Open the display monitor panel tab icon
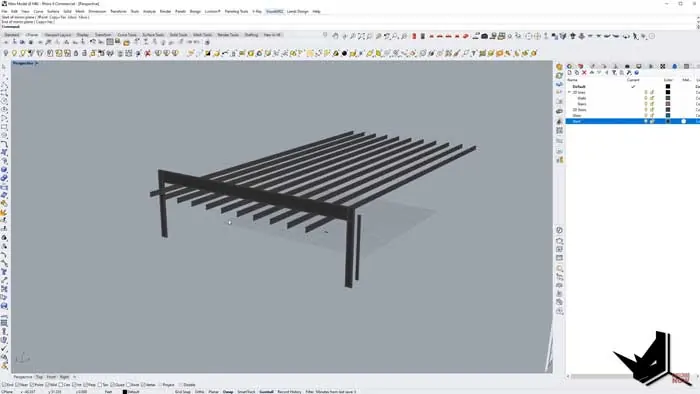 point(639,66)
